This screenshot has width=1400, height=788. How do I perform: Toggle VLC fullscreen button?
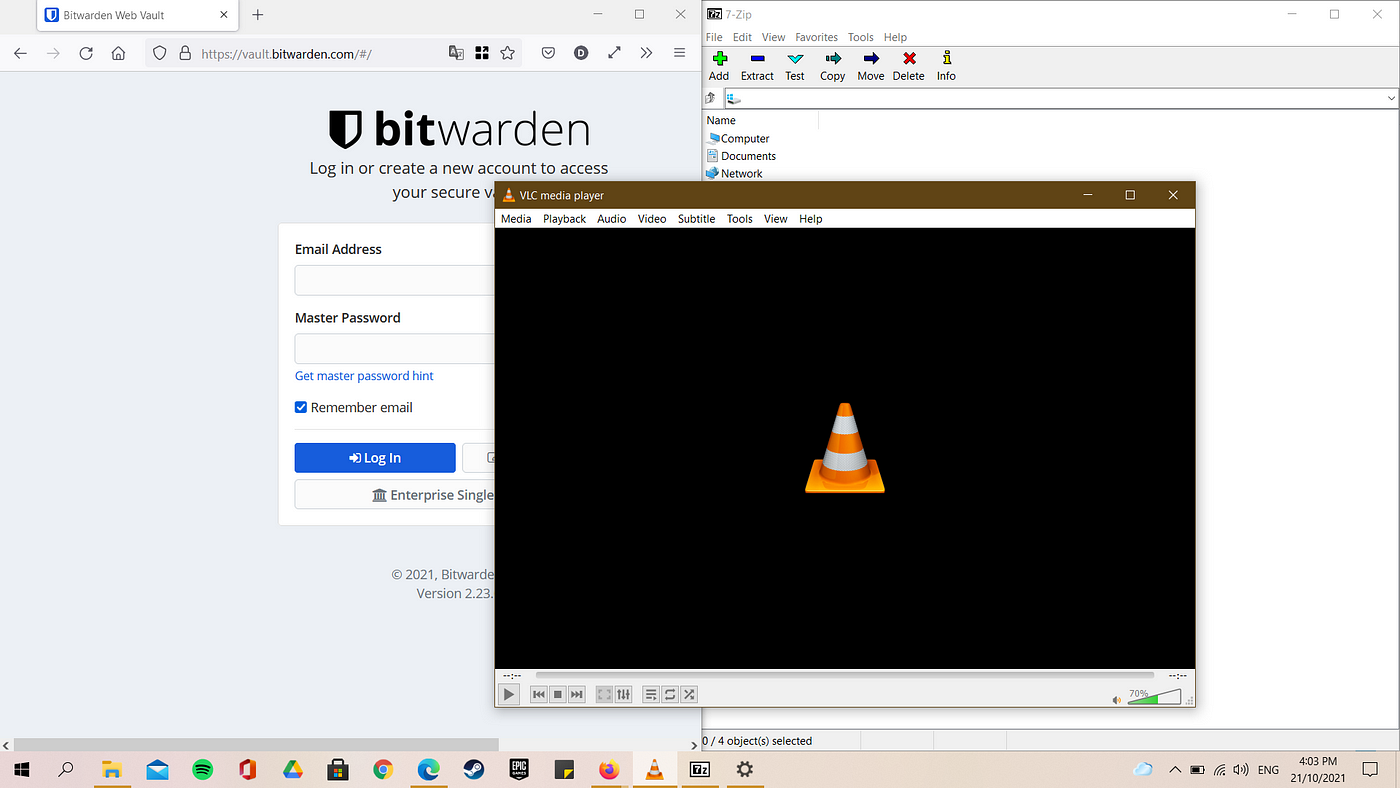[x=604, y=694]
